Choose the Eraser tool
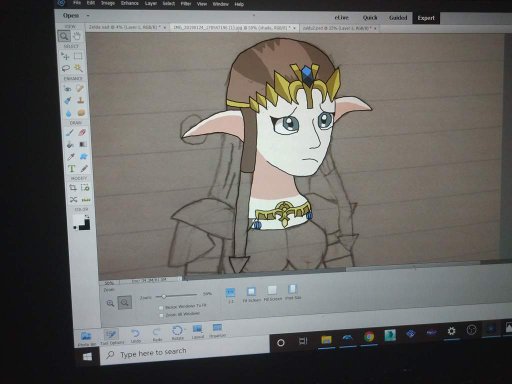512x384 pixels. (x=82, y=132)
